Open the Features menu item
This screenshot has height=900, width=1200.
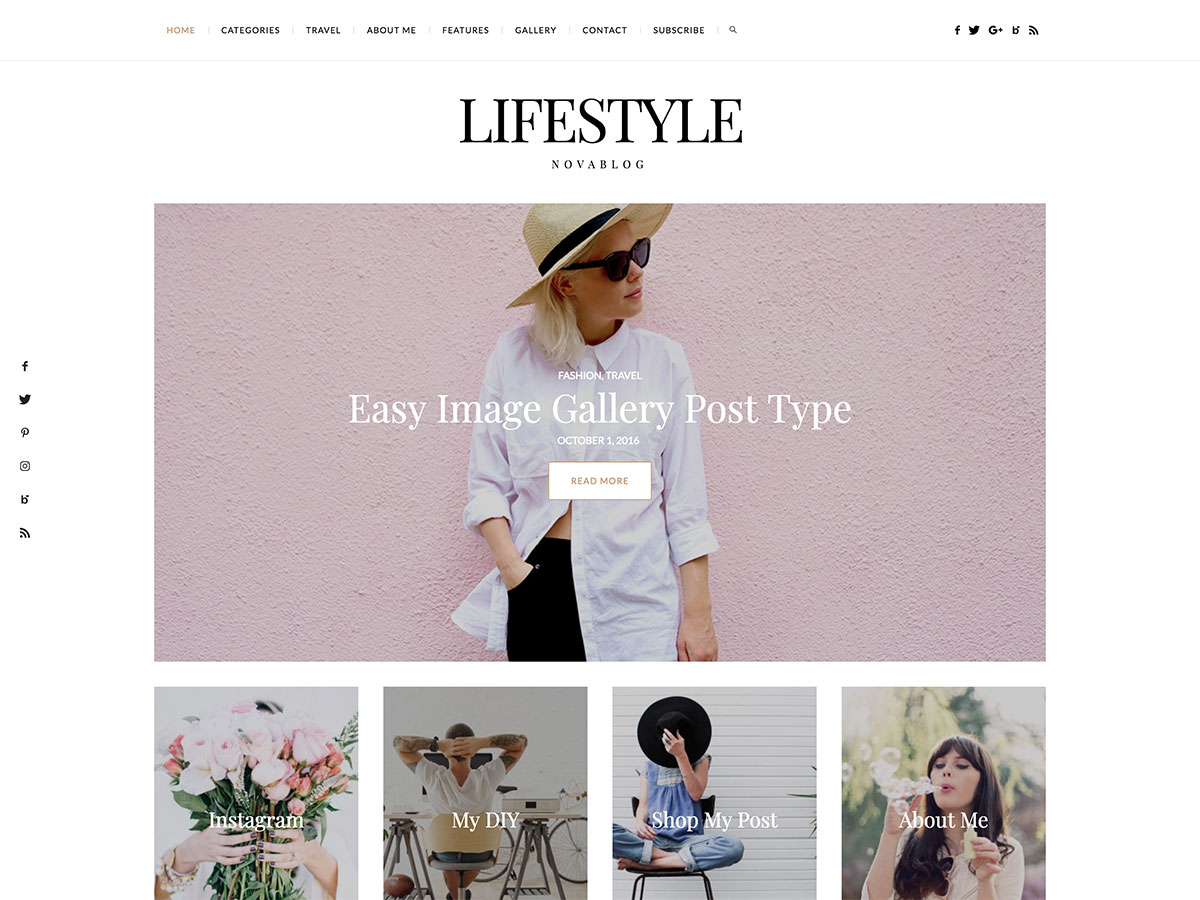466,30
